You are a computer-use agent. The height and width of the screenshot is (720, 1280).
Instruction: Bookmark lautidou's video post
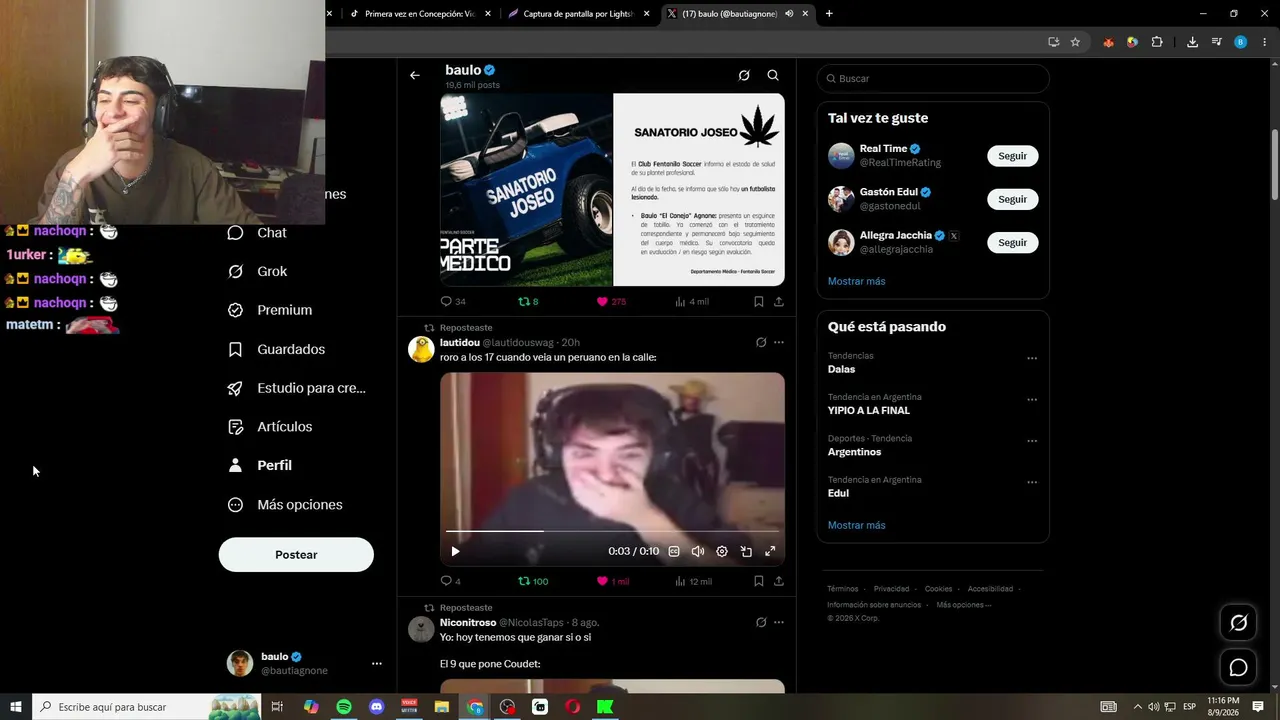pyautogui.click(x=759, y=581)
